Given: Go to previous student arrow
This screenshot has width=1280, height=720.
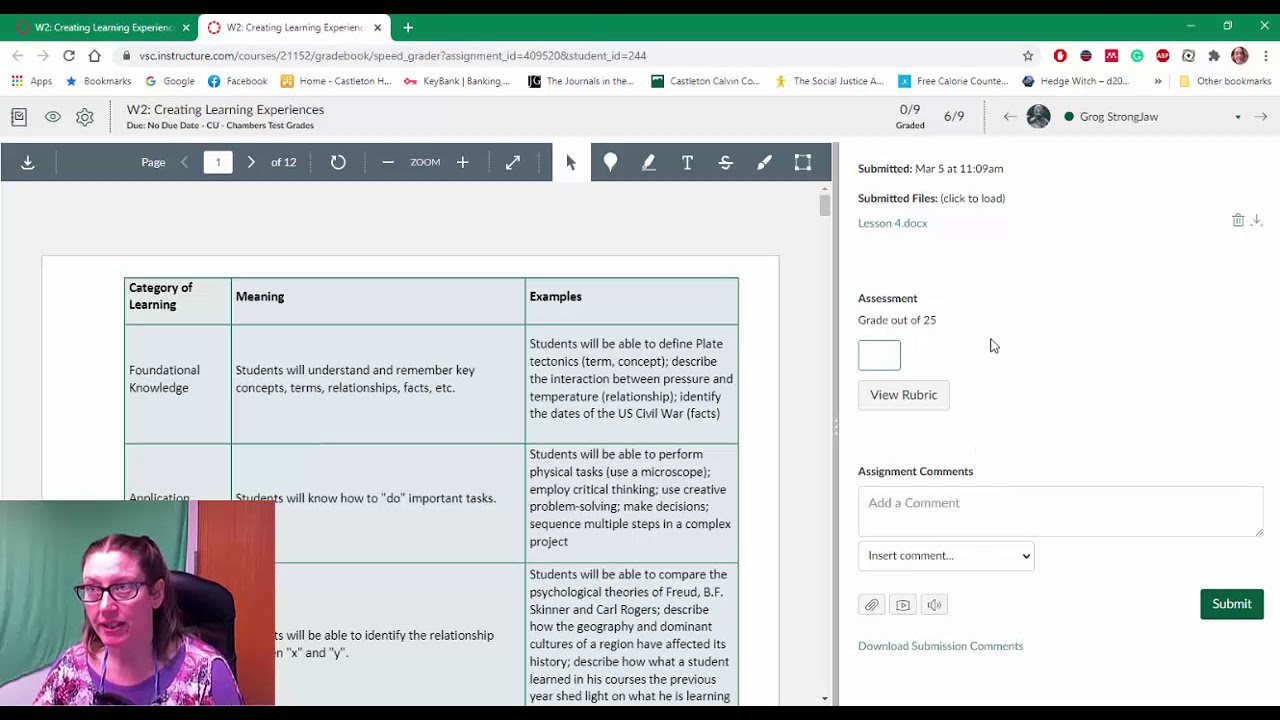Looking at the screenshot, I should point(1010,117).
